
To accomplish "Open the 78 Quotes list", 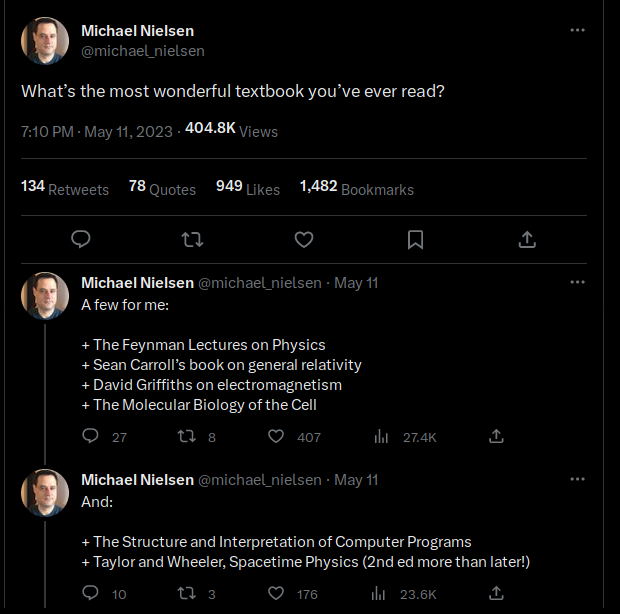I will (x=162, y=188).
